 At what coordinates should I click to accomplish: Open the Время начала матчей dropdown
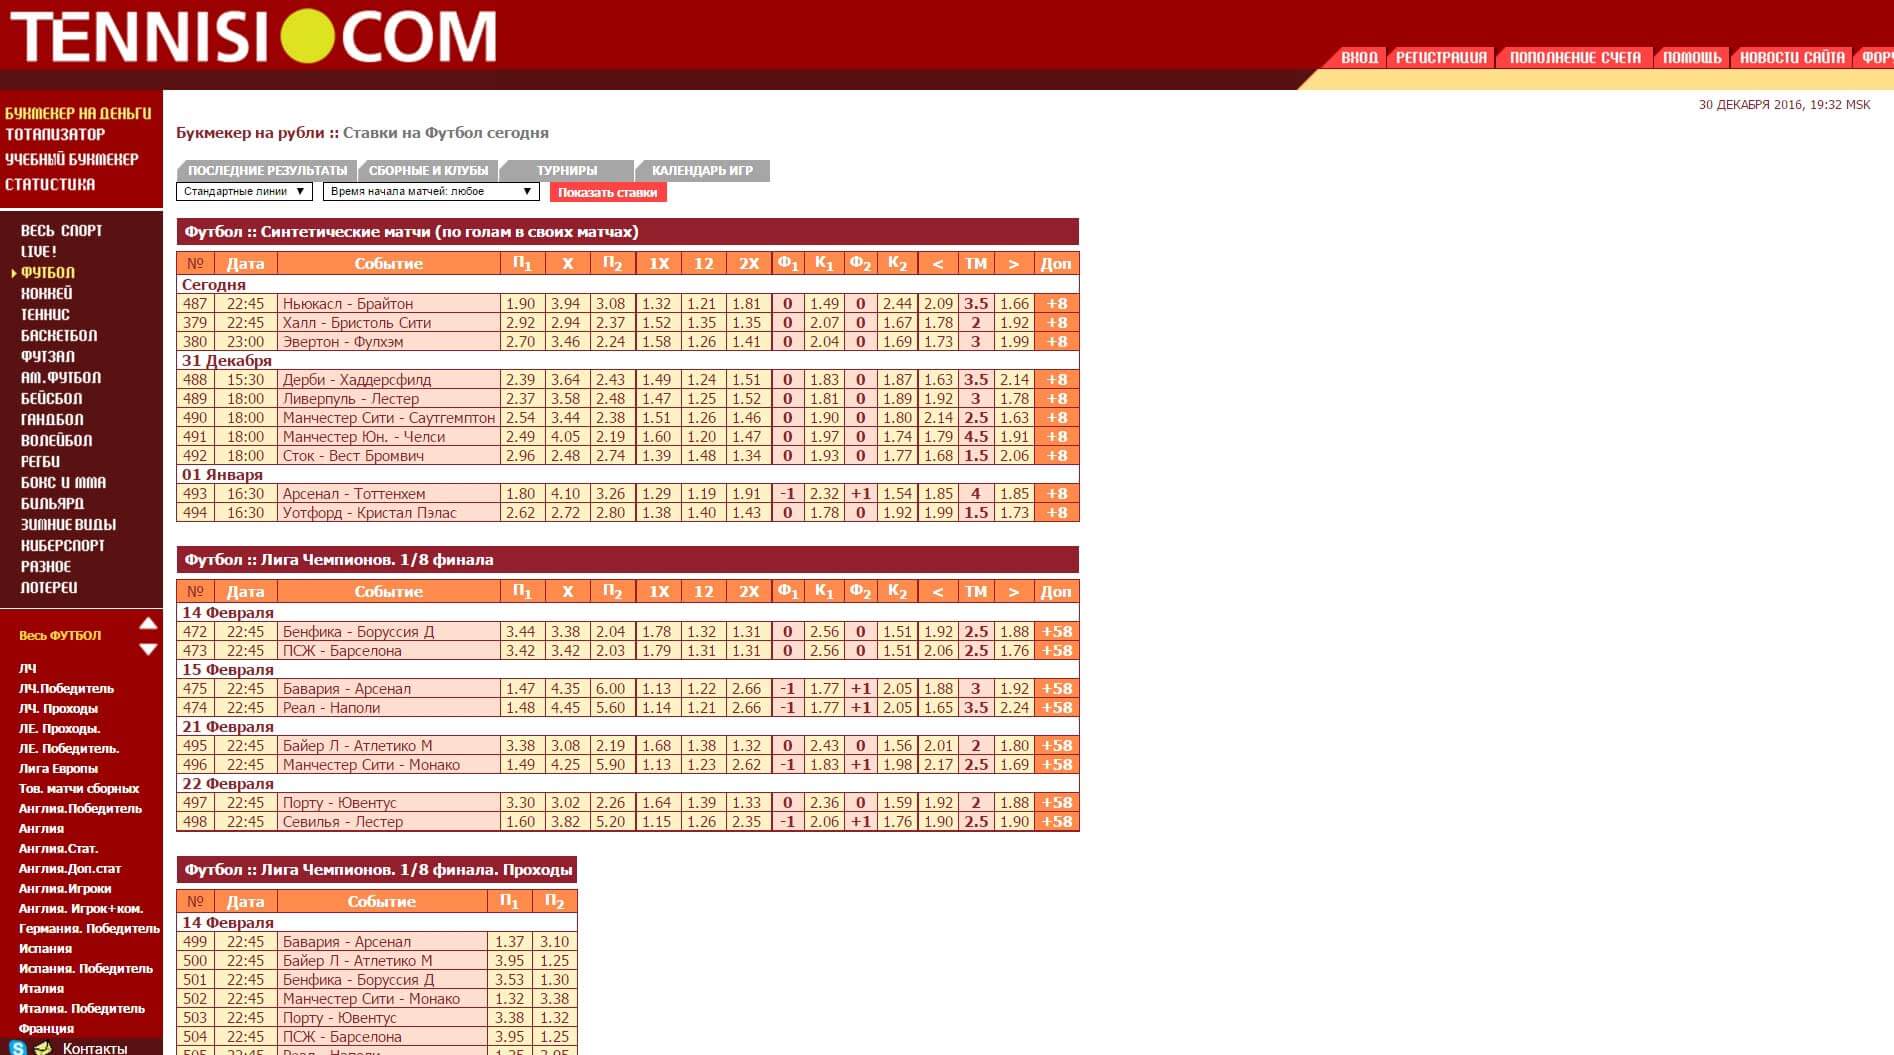click(431, 191)
